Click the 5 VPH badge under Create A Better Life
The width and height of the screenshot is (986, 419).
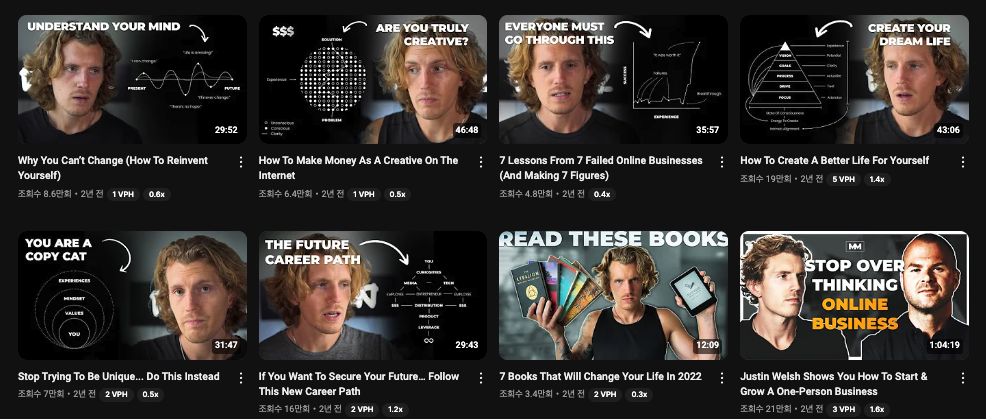(x=843, y=179)
